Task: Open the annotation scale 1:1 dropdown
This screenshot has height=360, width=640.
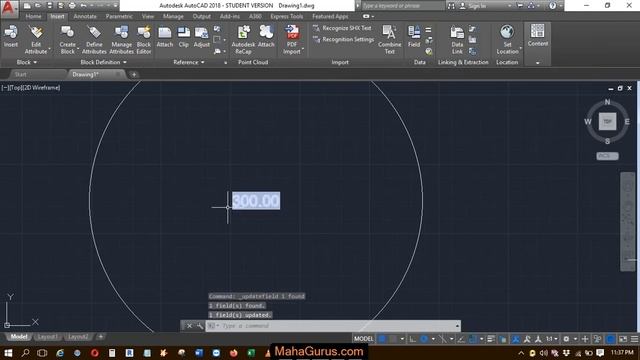Action: (x=552, y=339)
